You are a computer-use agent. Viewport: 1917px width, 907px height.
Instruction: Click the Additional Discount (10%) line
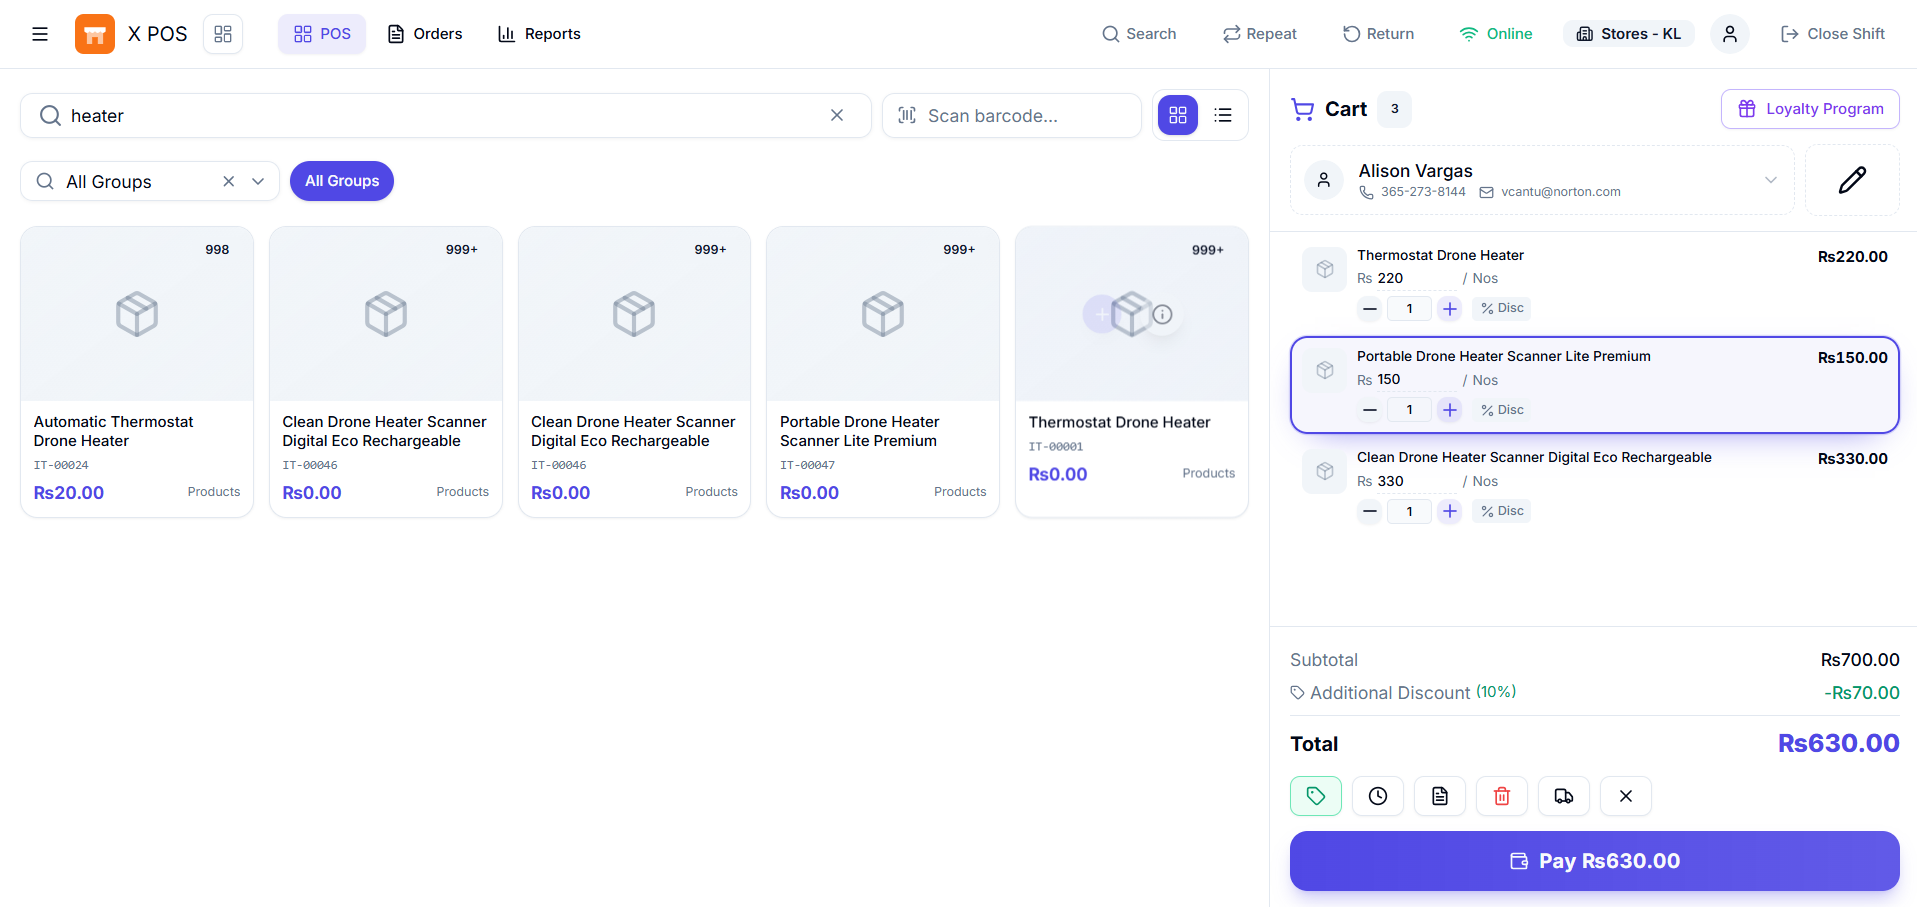(1594, 693)
